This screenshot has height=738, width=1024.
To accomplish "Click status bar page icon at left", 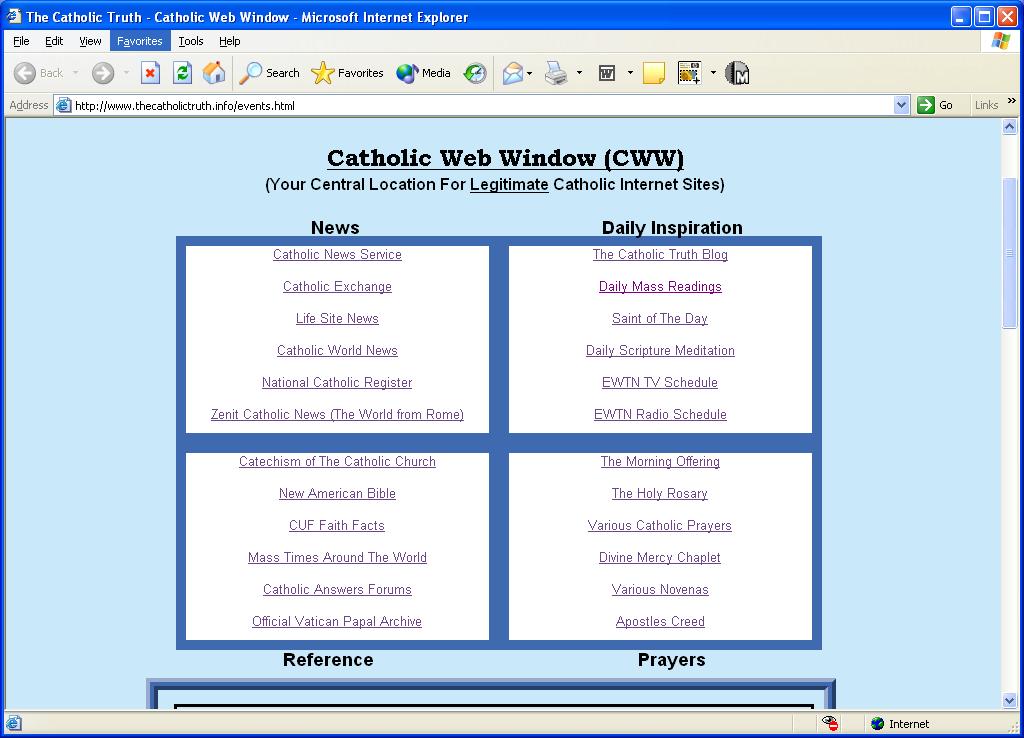I will click(14, 723).
